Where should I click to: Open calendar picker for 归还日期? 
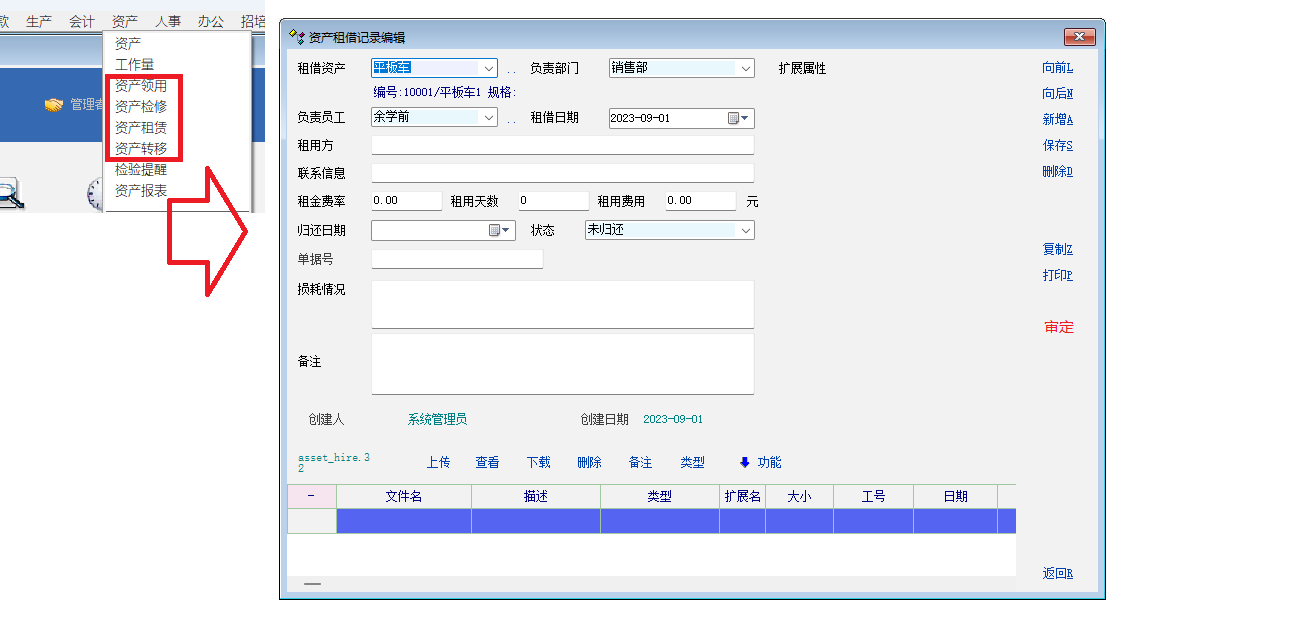pos(500,231)
